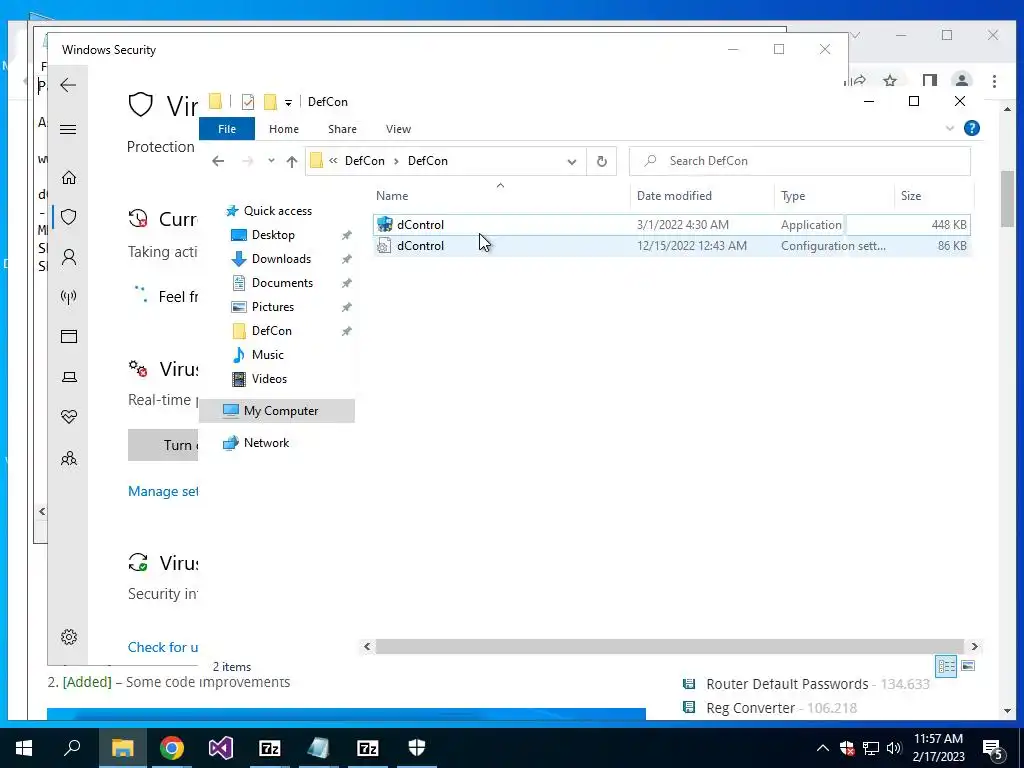Open Device performance & health heart icon
Screen dimensions: 1024x768
pos(69,417)
